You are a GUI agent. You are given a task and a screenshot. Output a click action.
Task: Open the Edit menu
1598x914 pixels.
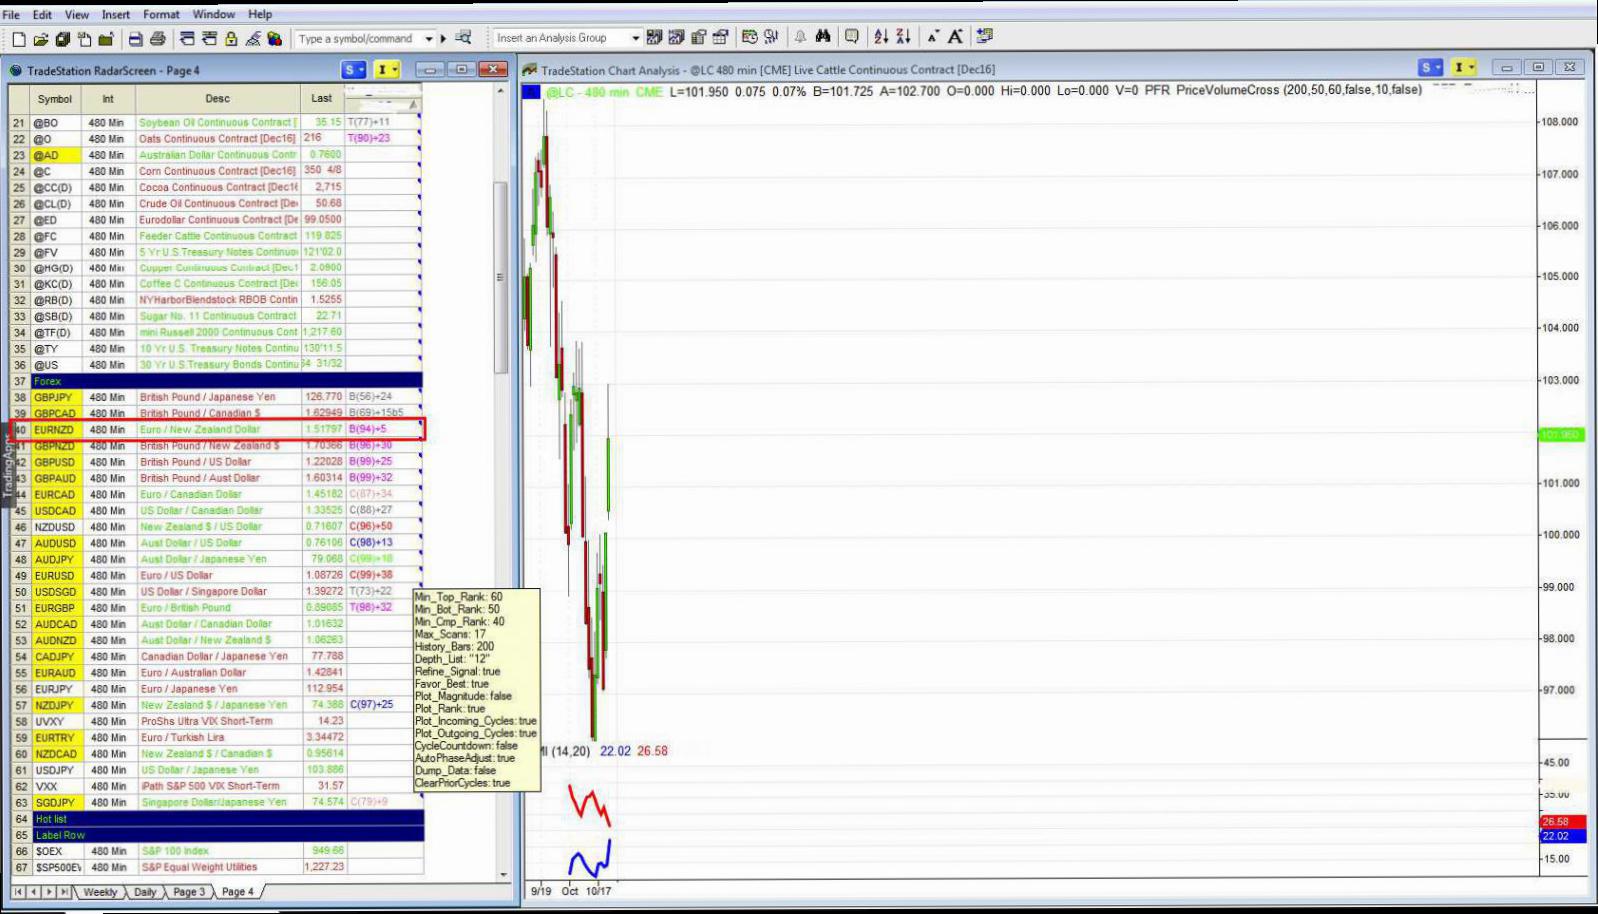(x=42, y=14)
